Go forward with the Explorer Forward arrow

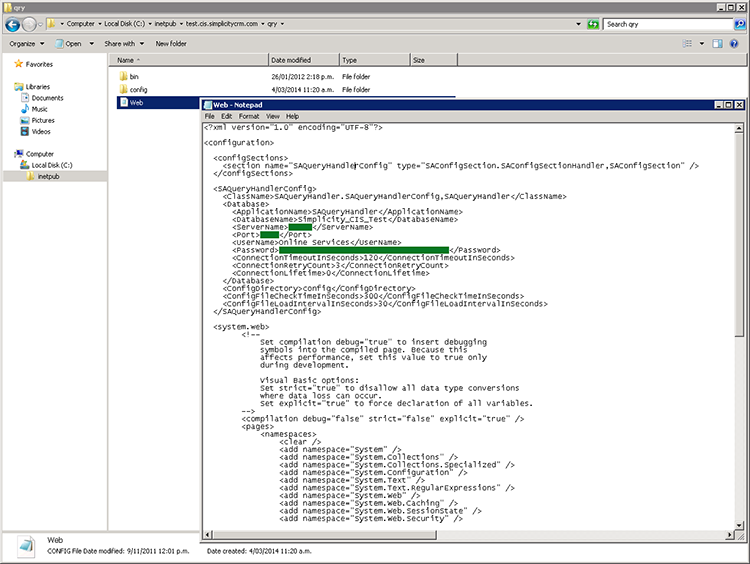[x=29, y=24]
